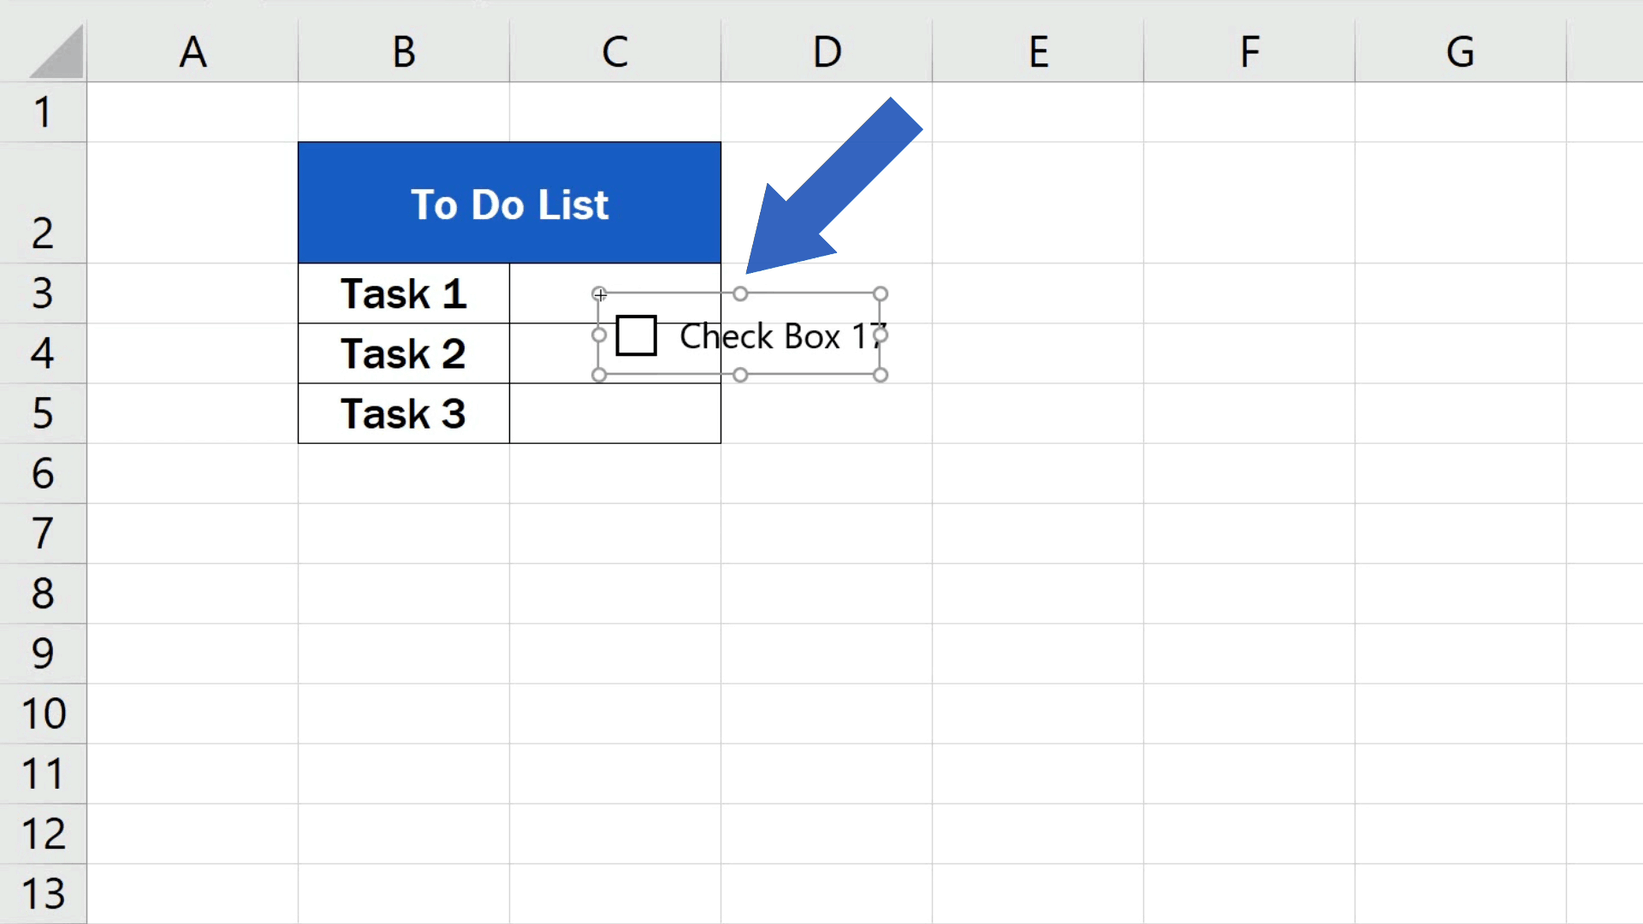Select row header 5
The image size is (1643, 924).
[x=42, y=413]
